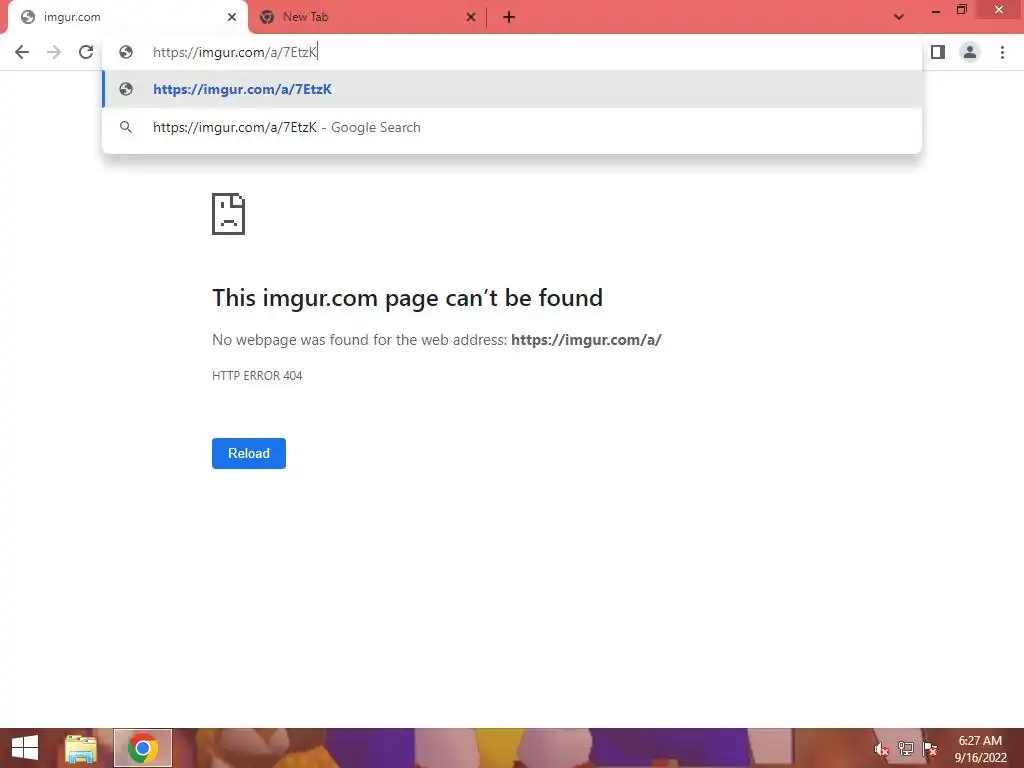The height and width of the screenshot is (768, 1024).
Task: Click the globe icon beside the URL suggestion
Action: pos(126,89)
